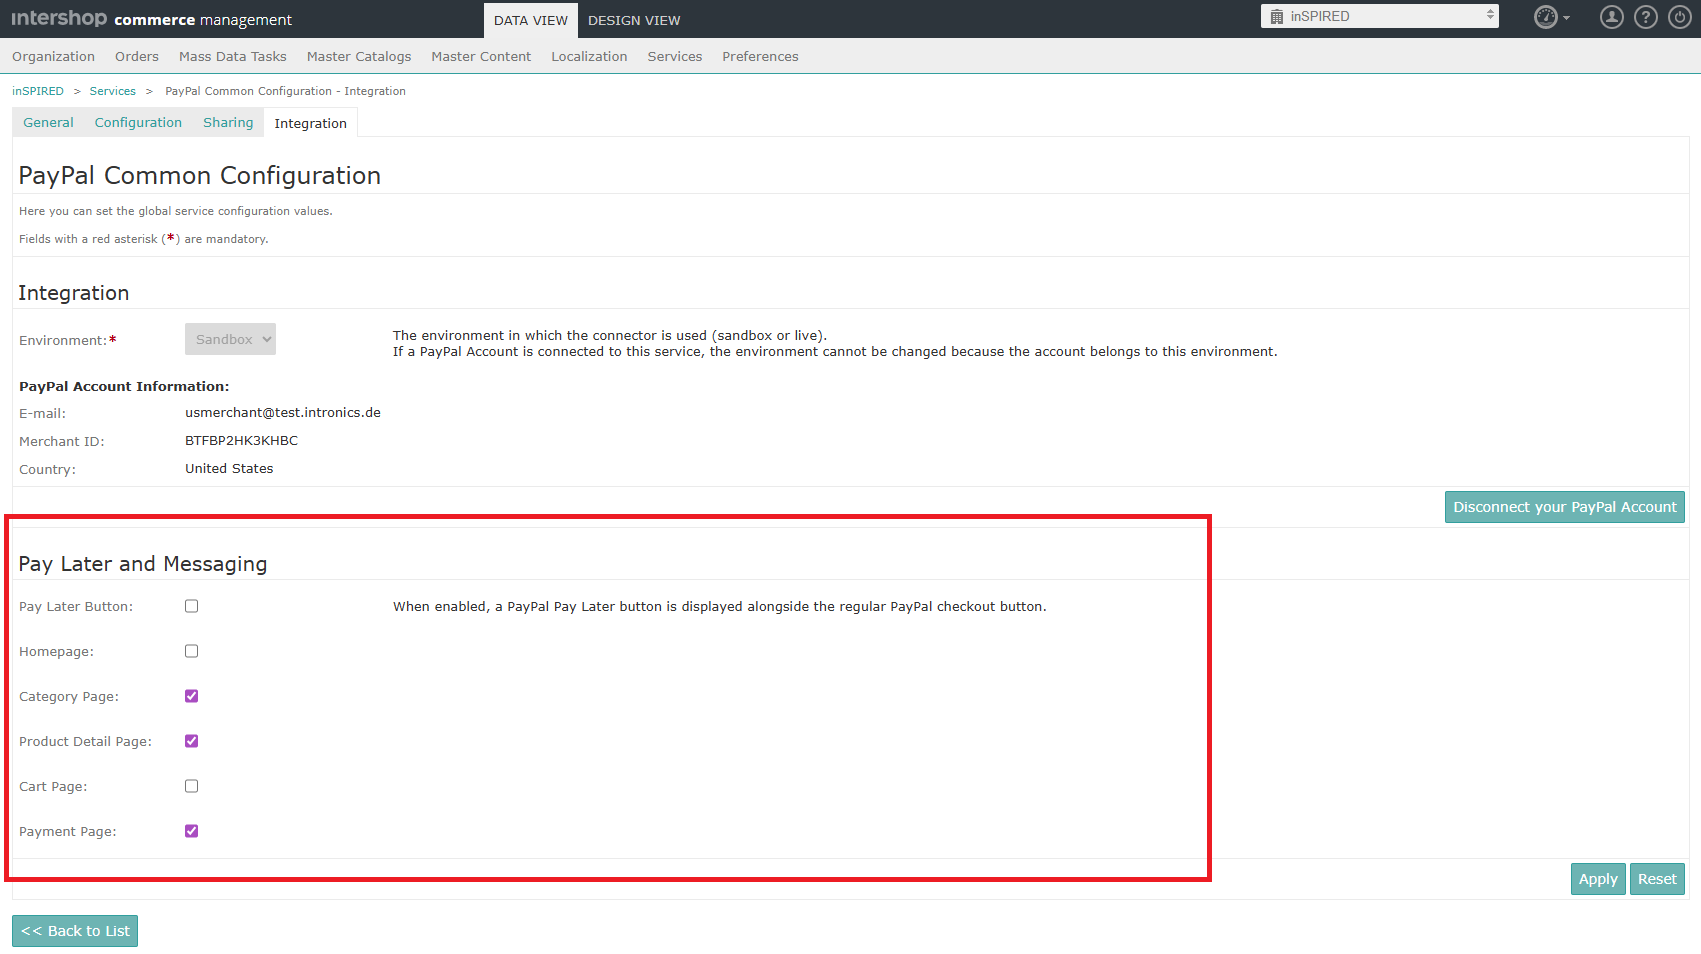Open the Master Catalogs menu
The image size is (1701, 954).
[359, 56]
